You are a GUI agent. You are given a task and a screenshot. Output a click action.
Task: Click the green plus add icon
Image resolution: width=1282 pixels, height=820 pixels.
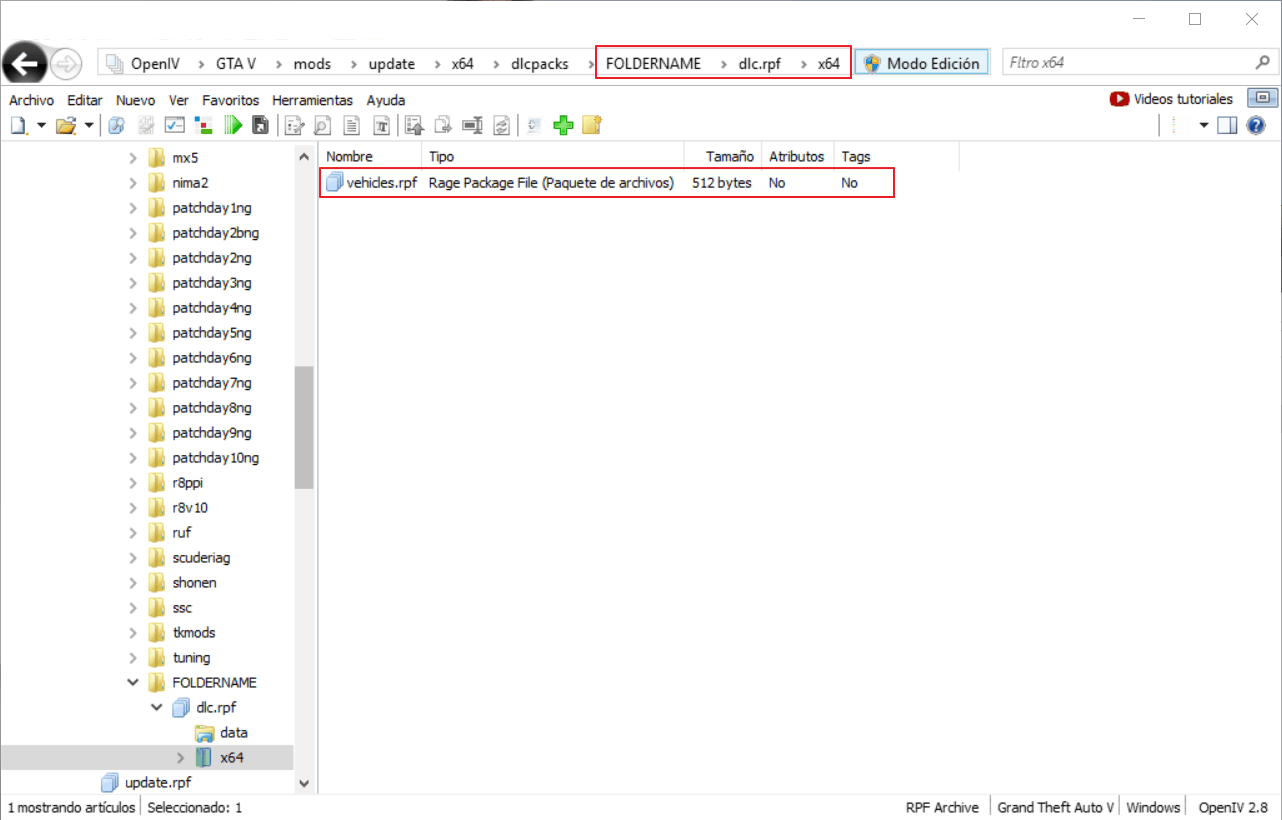(x=563, y=125)
